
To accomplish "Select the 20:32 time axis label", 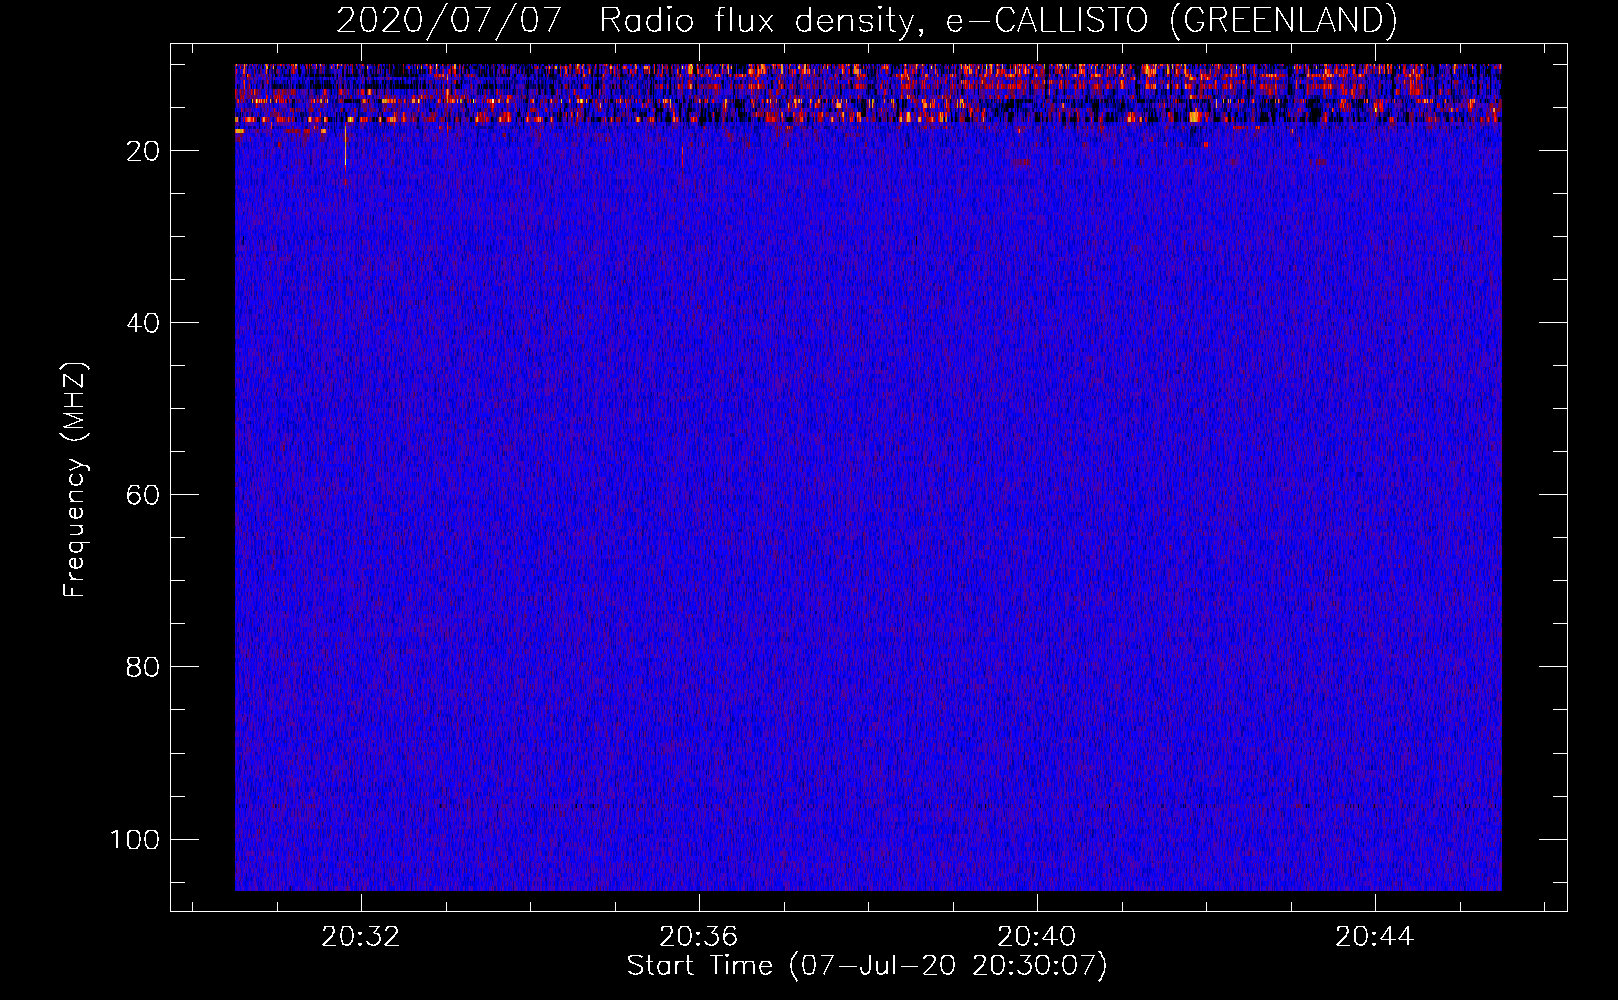I will pyautogui.click(x=360, y=936).
